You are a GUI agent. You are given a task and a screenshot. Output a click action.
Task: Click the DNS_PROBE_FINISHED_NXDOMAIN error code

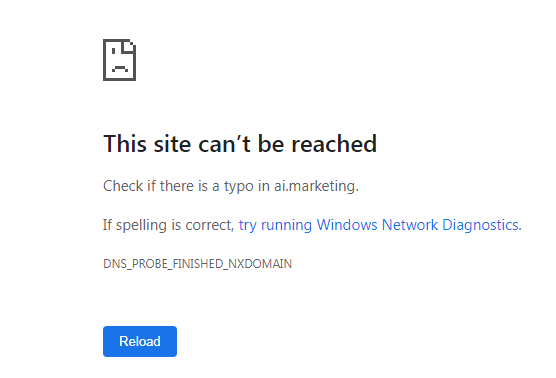point(198,264)
